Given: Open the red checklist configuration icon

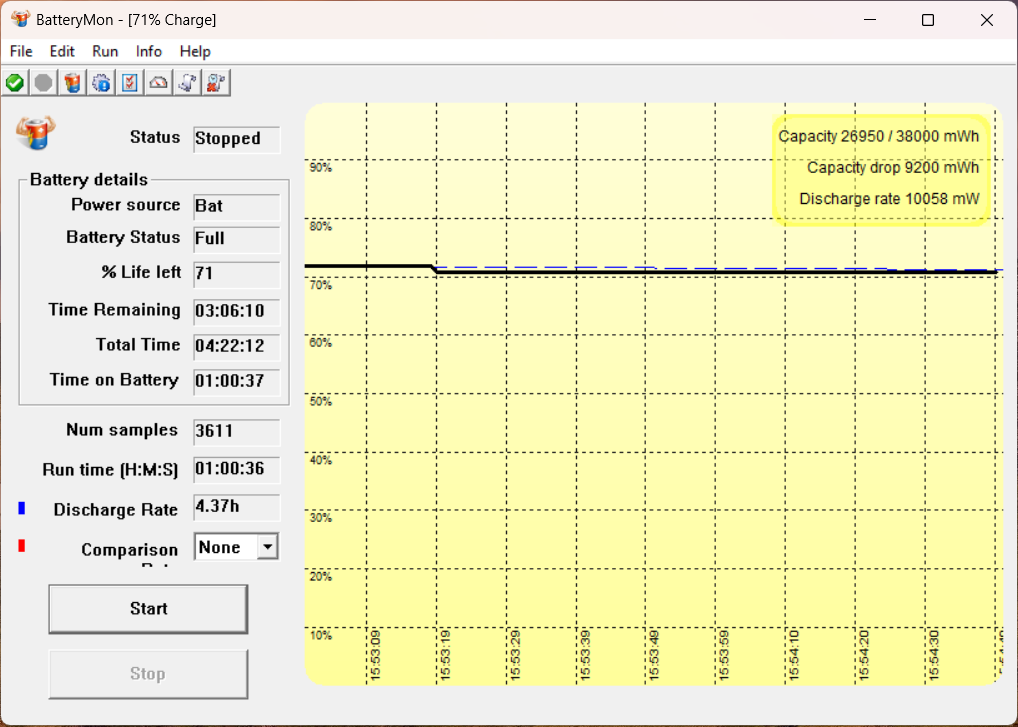Looking at the screenshot, I should [x=130, y=83].
